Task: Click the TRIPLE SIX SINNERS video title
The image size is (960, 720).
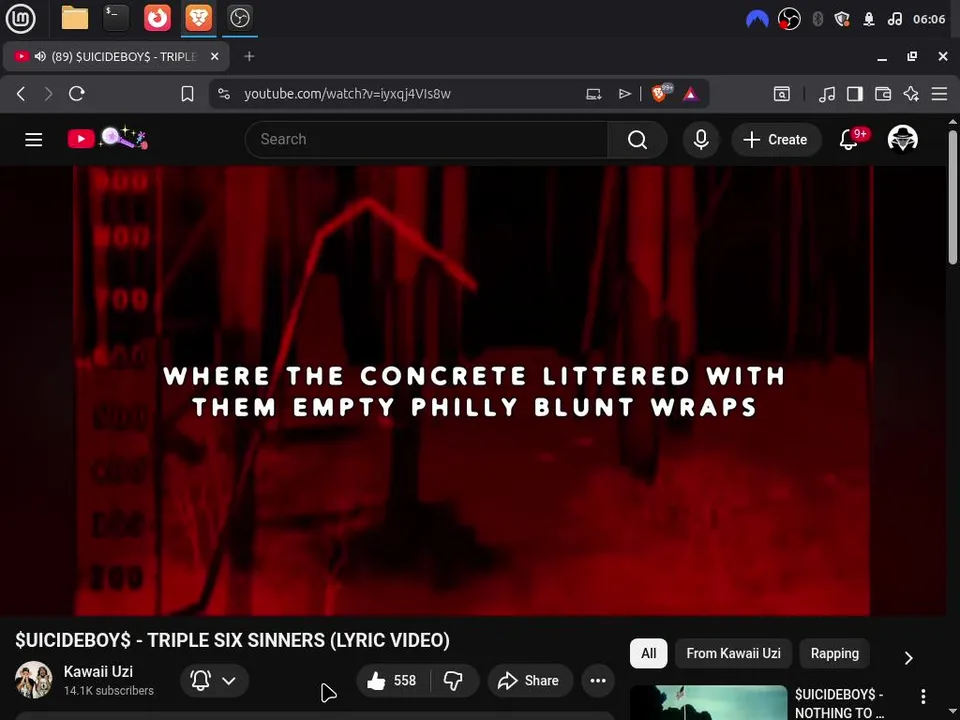Action: point(232,640)
